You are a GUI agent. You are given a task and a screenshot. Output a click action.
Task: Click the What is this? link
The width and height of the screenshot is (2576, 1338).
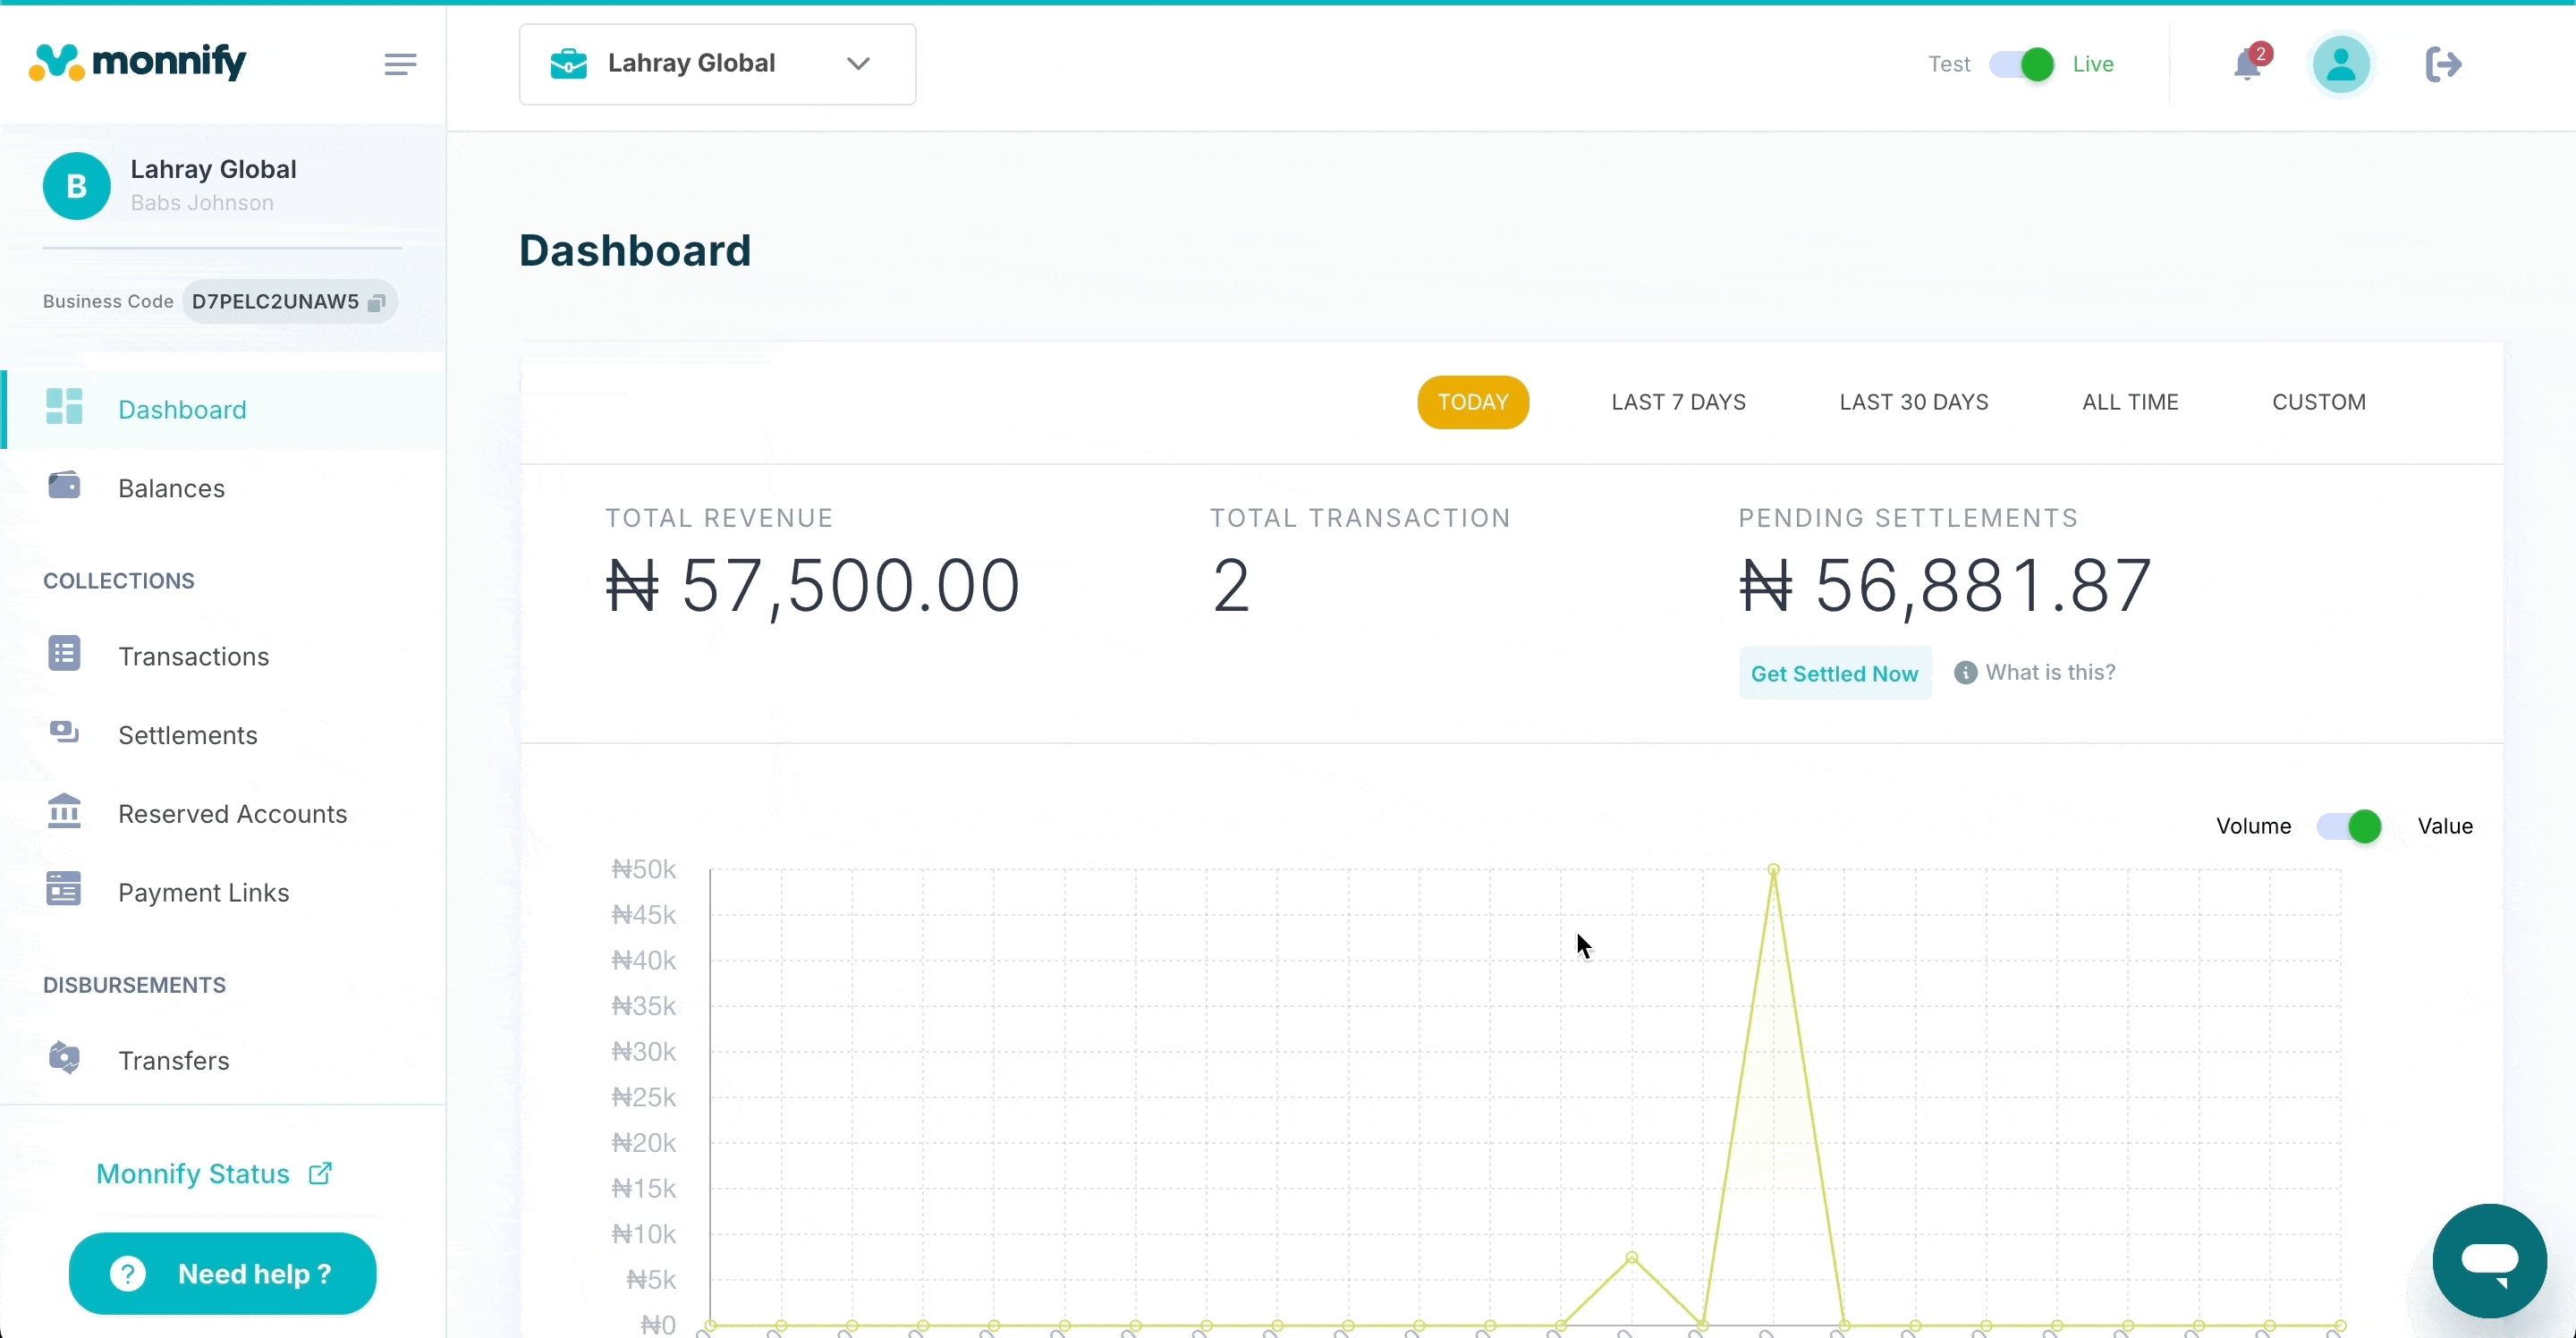coord(2050,672)
